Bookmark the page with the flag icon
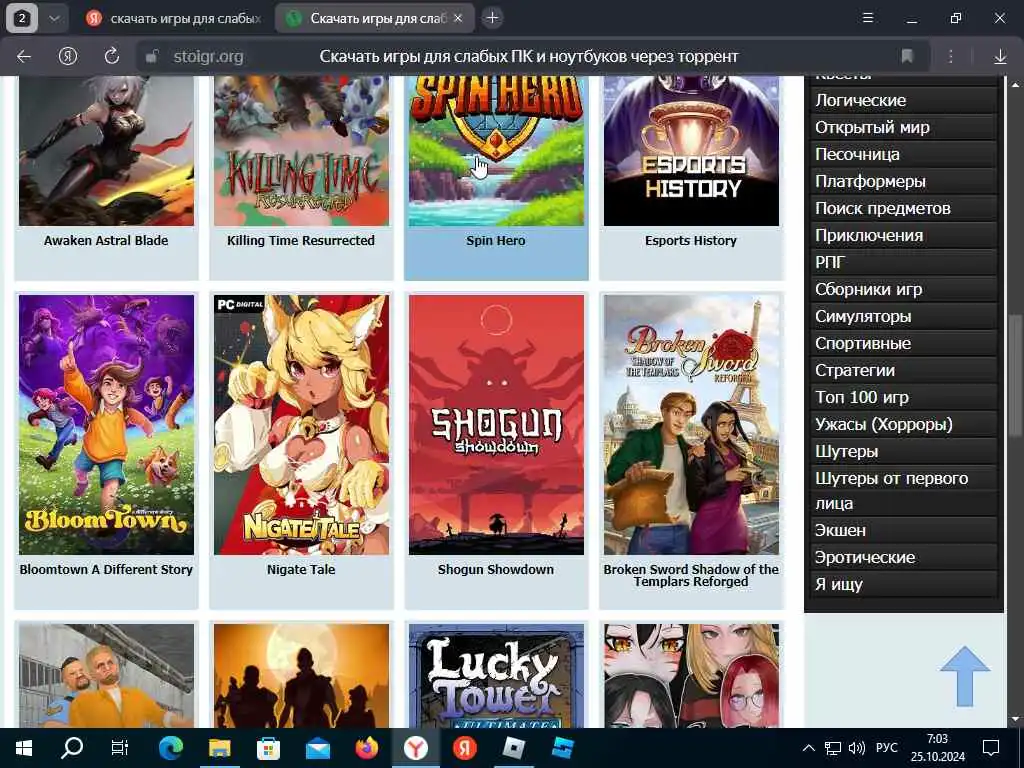 click(906, 57)
